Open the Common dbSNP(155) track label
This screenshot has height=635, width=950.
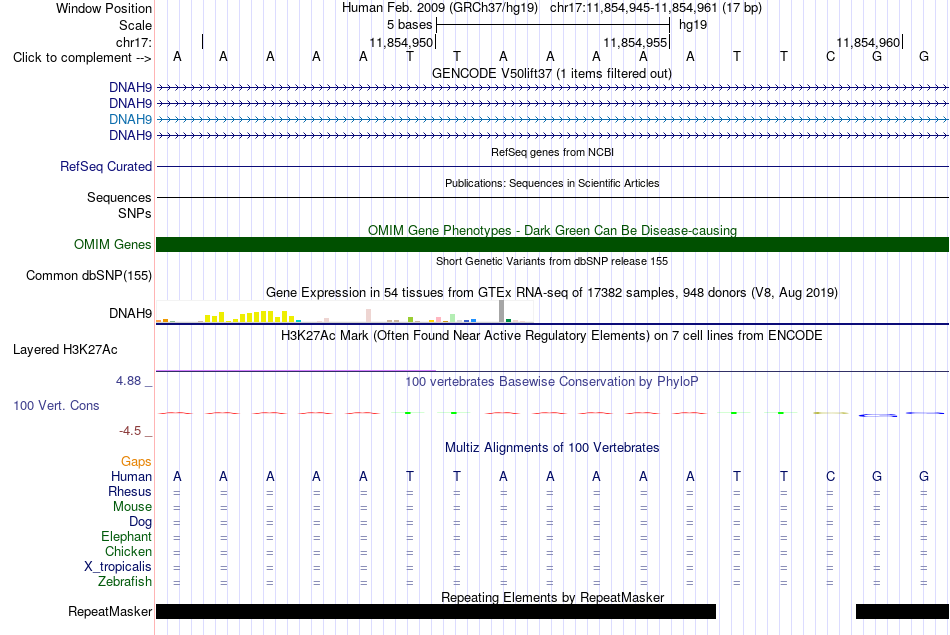(x=89, y=276)
